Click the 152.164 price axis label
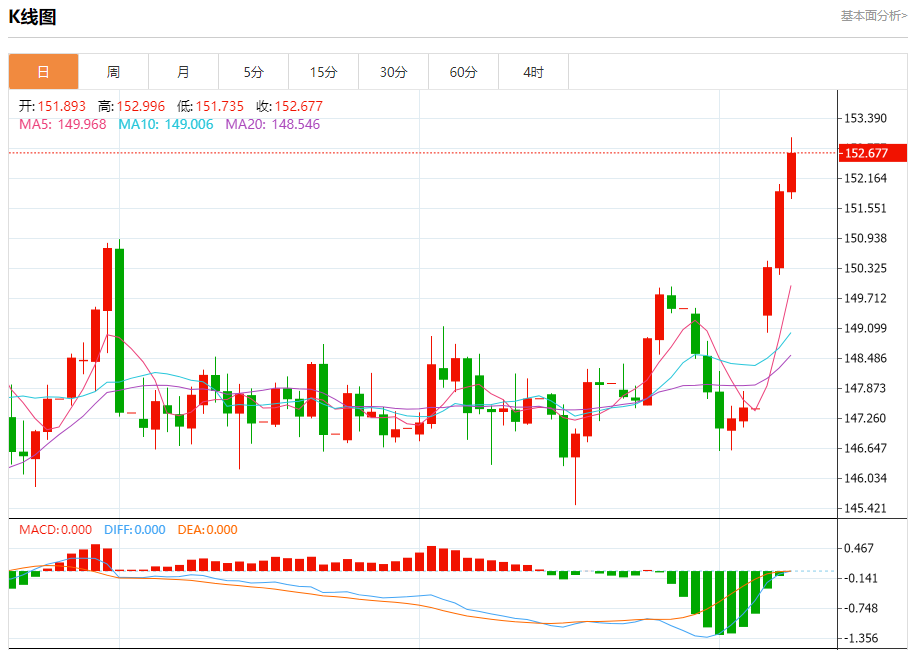This screenshot has height=650, width=913. click(x=865, y=178)
